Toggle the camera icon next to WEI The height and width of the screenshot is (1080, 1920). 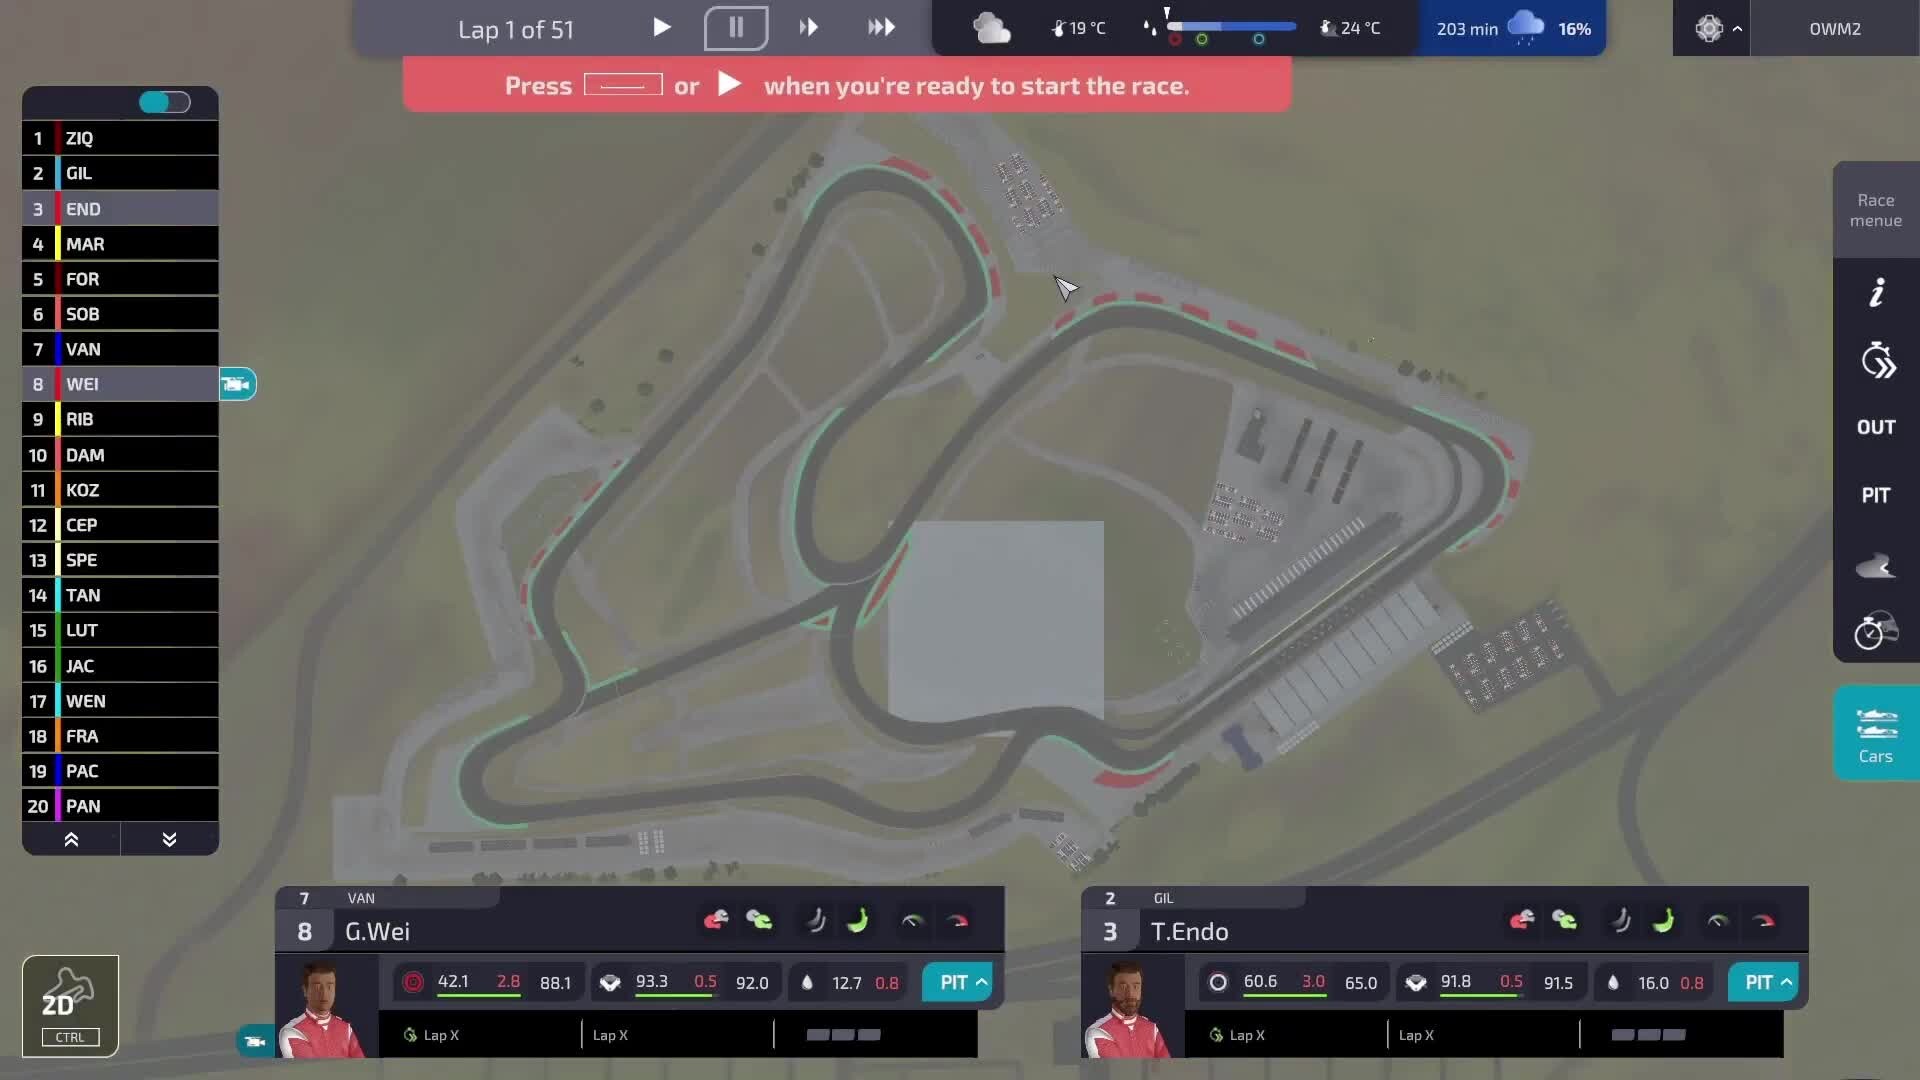(238, 384)
